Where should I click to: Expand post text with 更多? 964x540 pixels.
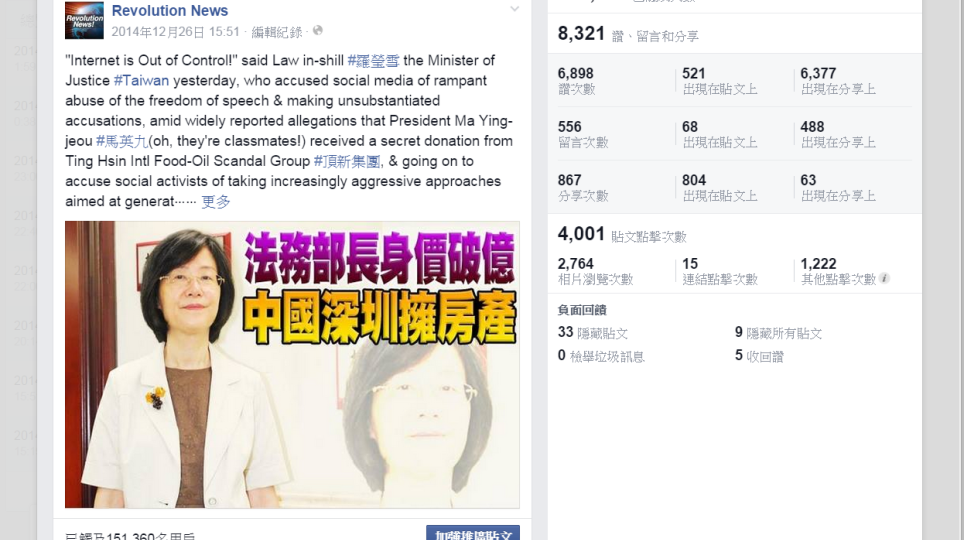click(216, 201)
